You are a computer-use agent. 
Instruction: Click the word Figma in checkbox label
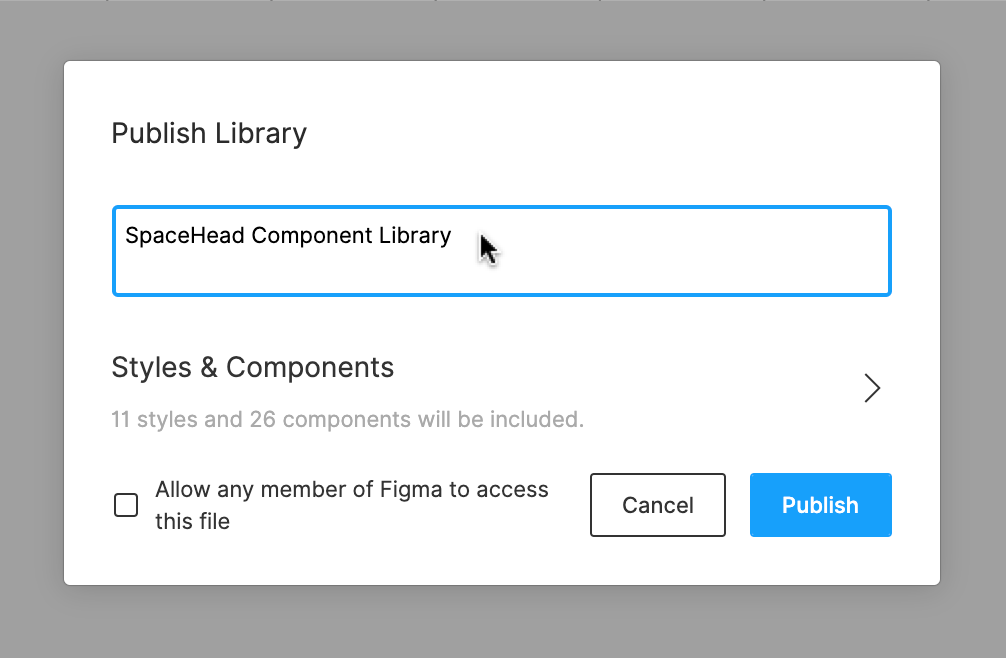tap(405, 490)
